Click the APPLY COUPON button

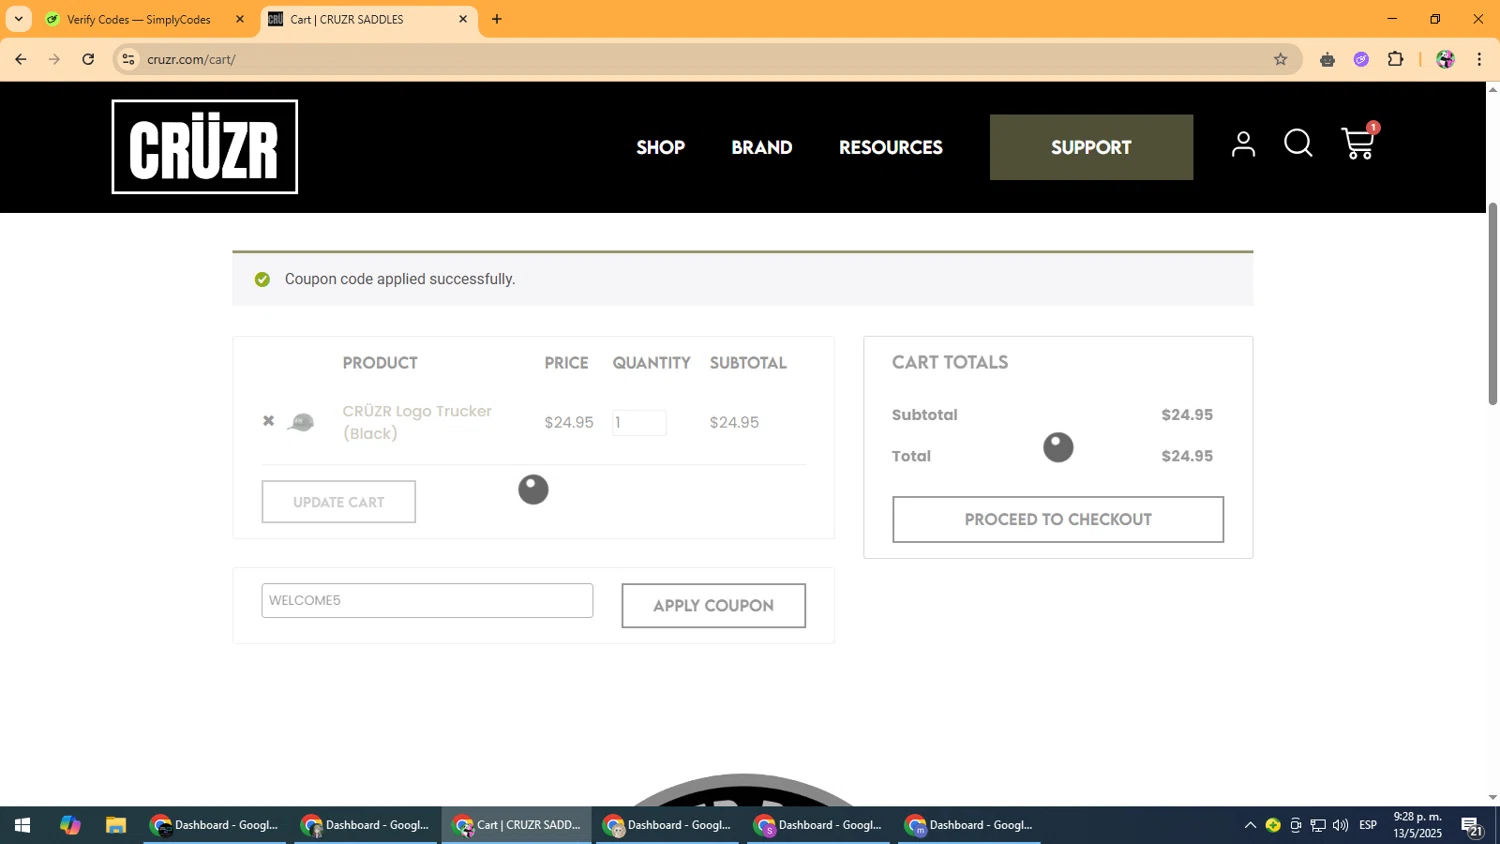click(713, 606)
